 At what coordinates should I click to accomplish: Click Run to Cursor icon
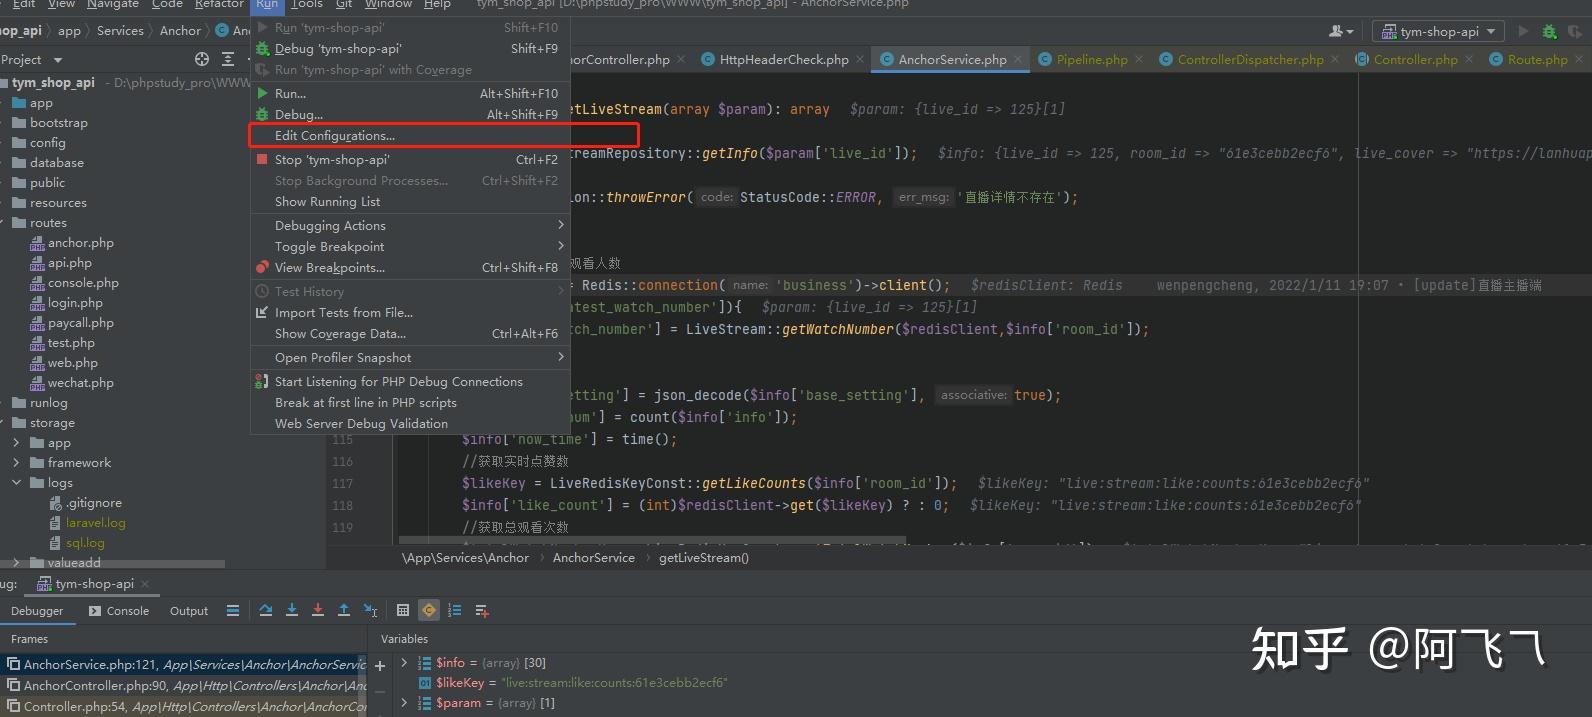pyautogui.click(x=370, y=610)
